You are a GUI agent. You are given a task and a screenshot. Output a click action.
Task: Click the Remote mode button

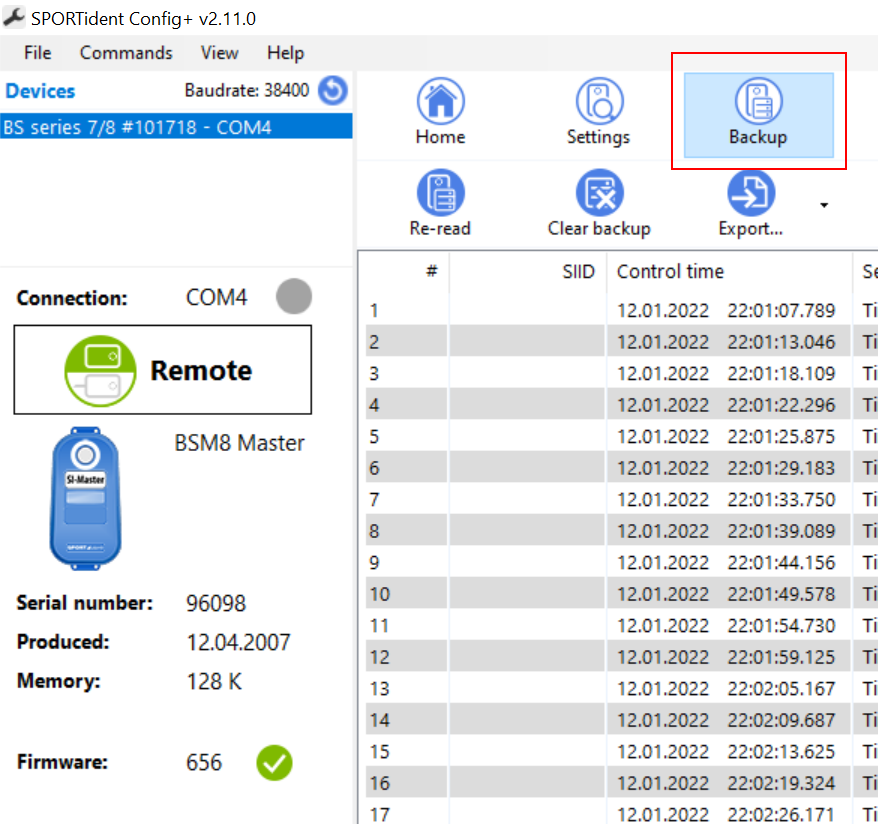coord(162,370)
